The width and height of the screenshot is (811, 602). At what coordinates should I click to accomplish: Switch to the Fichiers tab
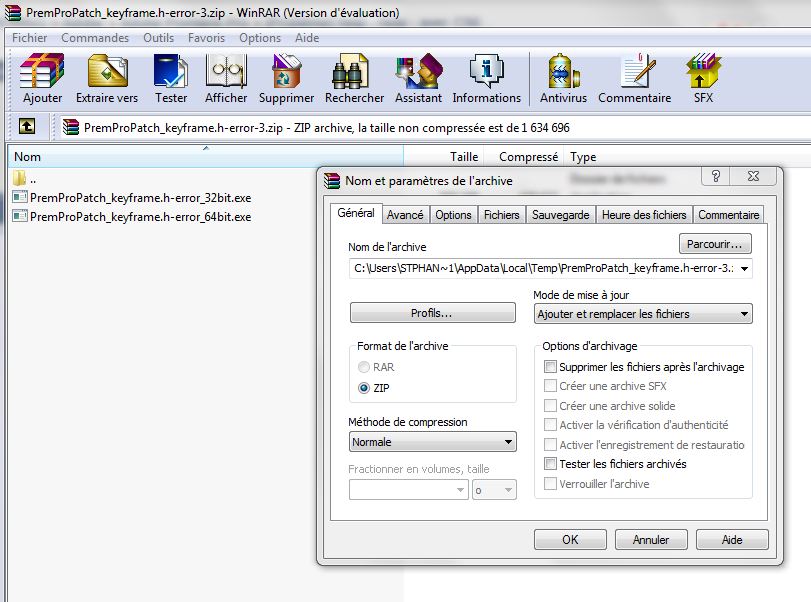pos(501,215)
